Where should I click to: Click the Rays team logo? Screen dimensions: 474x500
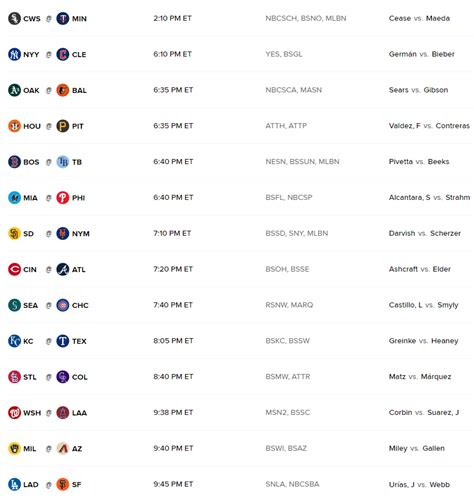63,162
